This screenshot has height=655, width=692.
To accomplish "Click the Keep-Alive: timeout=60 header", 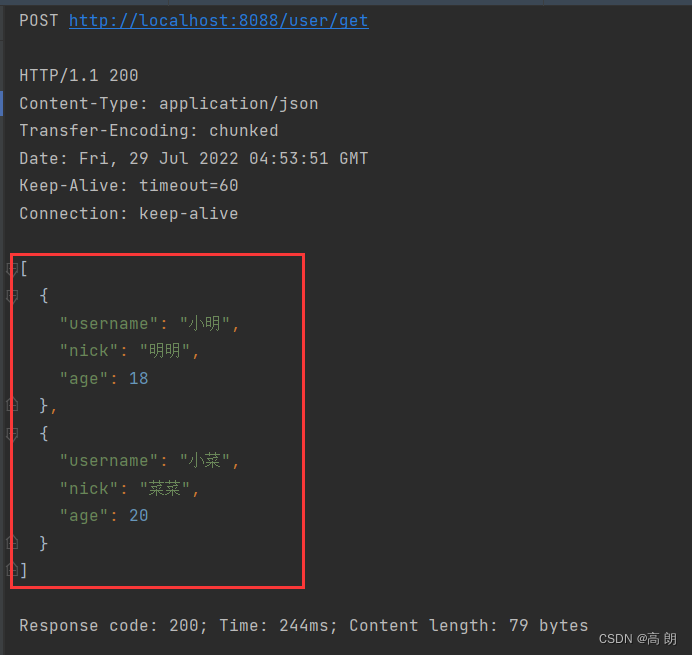I will [x=129, y=185].
